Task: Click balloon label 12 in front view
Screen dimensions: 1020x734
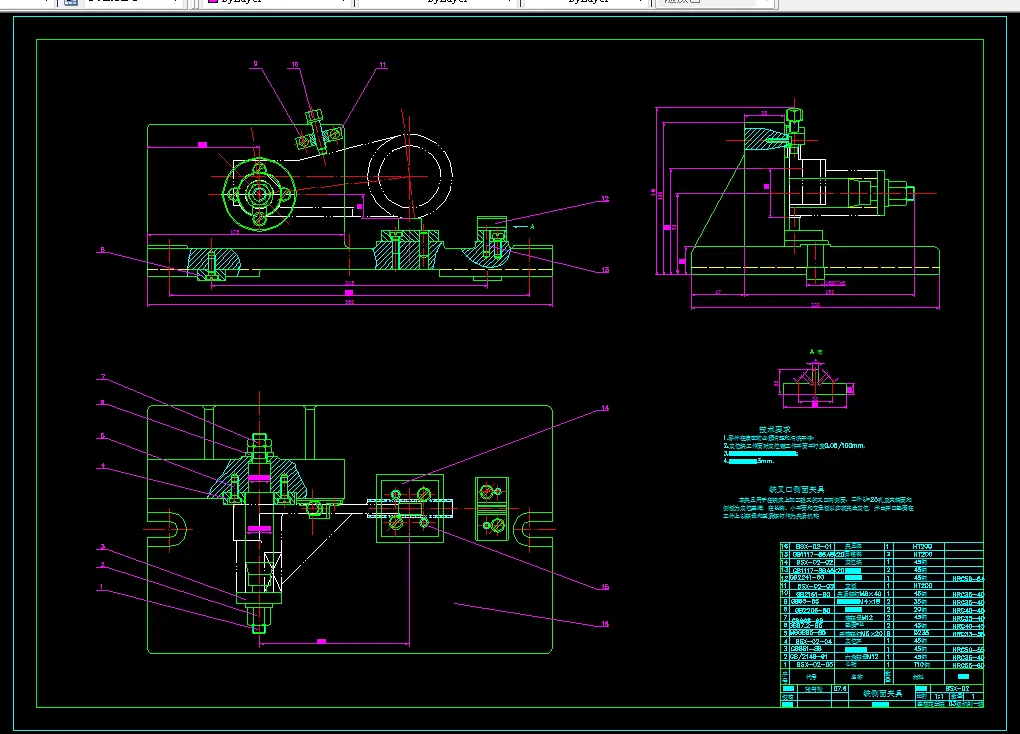Action: pos(605,199)
